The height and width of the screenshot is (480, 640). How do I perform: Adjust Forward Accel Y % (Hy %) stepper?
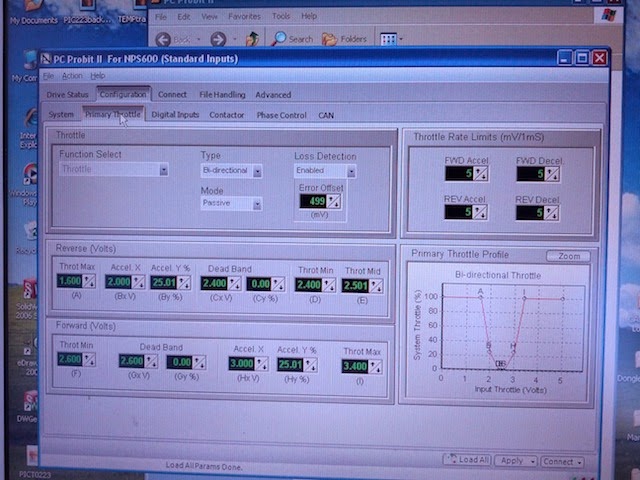pos(310,365)
